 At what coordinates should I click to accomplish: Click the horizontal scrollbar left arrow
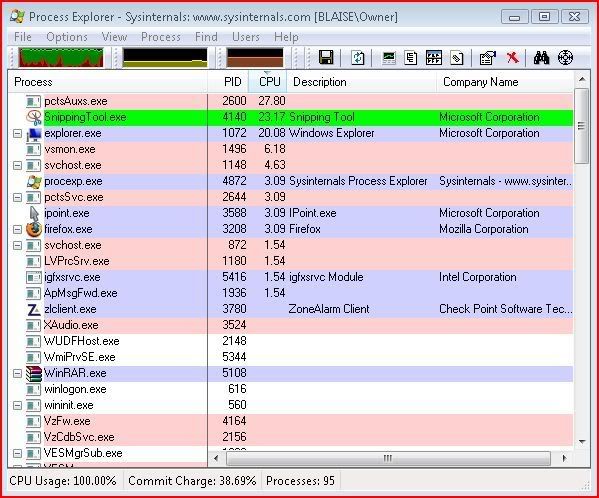click(x=216, y=458)
